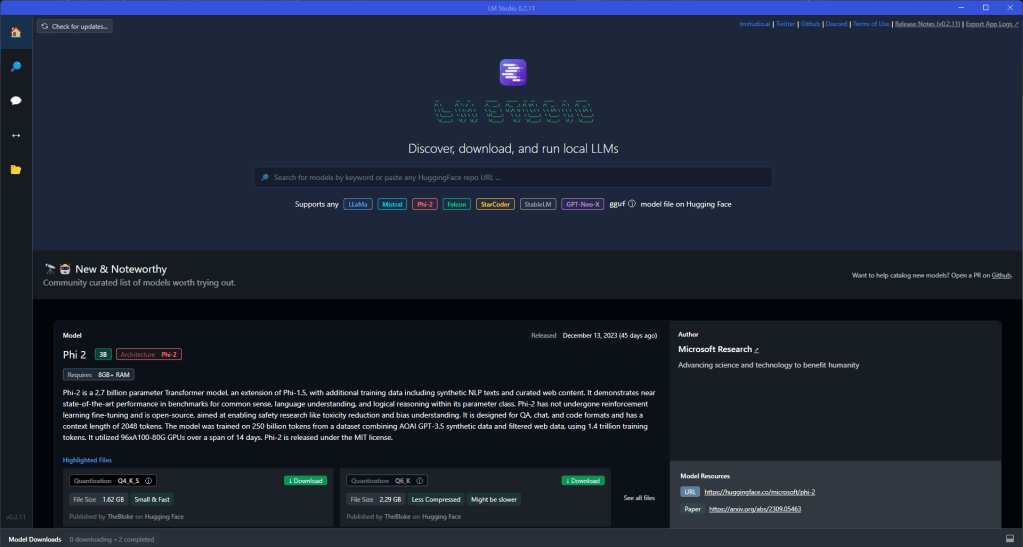Open the AI Chat speech bubble icon
The height and width of the screenshot is (547, 1023).
[15, 101]
